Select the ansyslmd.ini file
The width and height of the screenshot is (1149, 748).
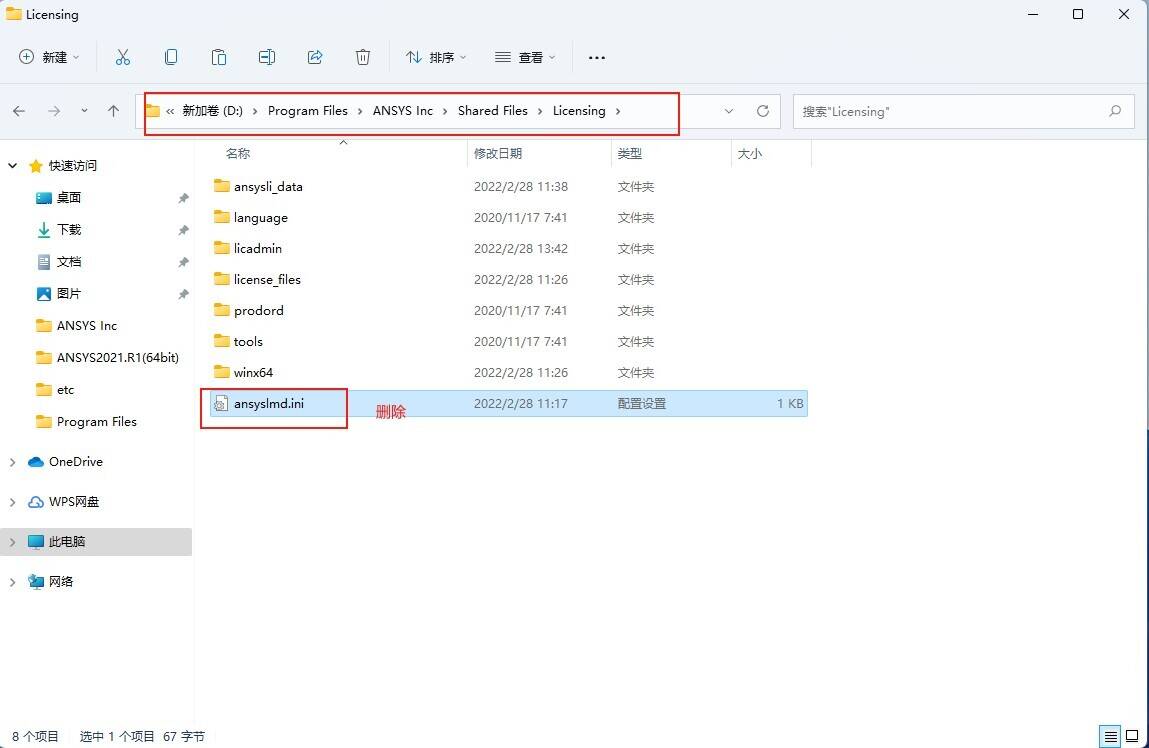click(268, 404)
